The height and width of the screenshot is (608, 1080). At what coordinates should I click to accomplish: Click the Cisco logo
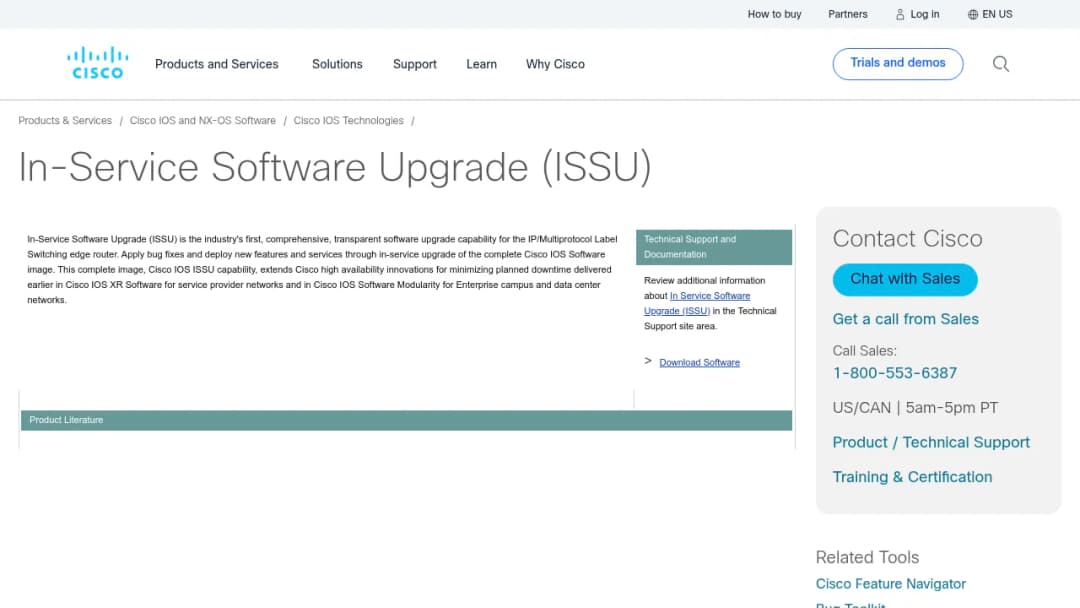(x=97, y=63)
